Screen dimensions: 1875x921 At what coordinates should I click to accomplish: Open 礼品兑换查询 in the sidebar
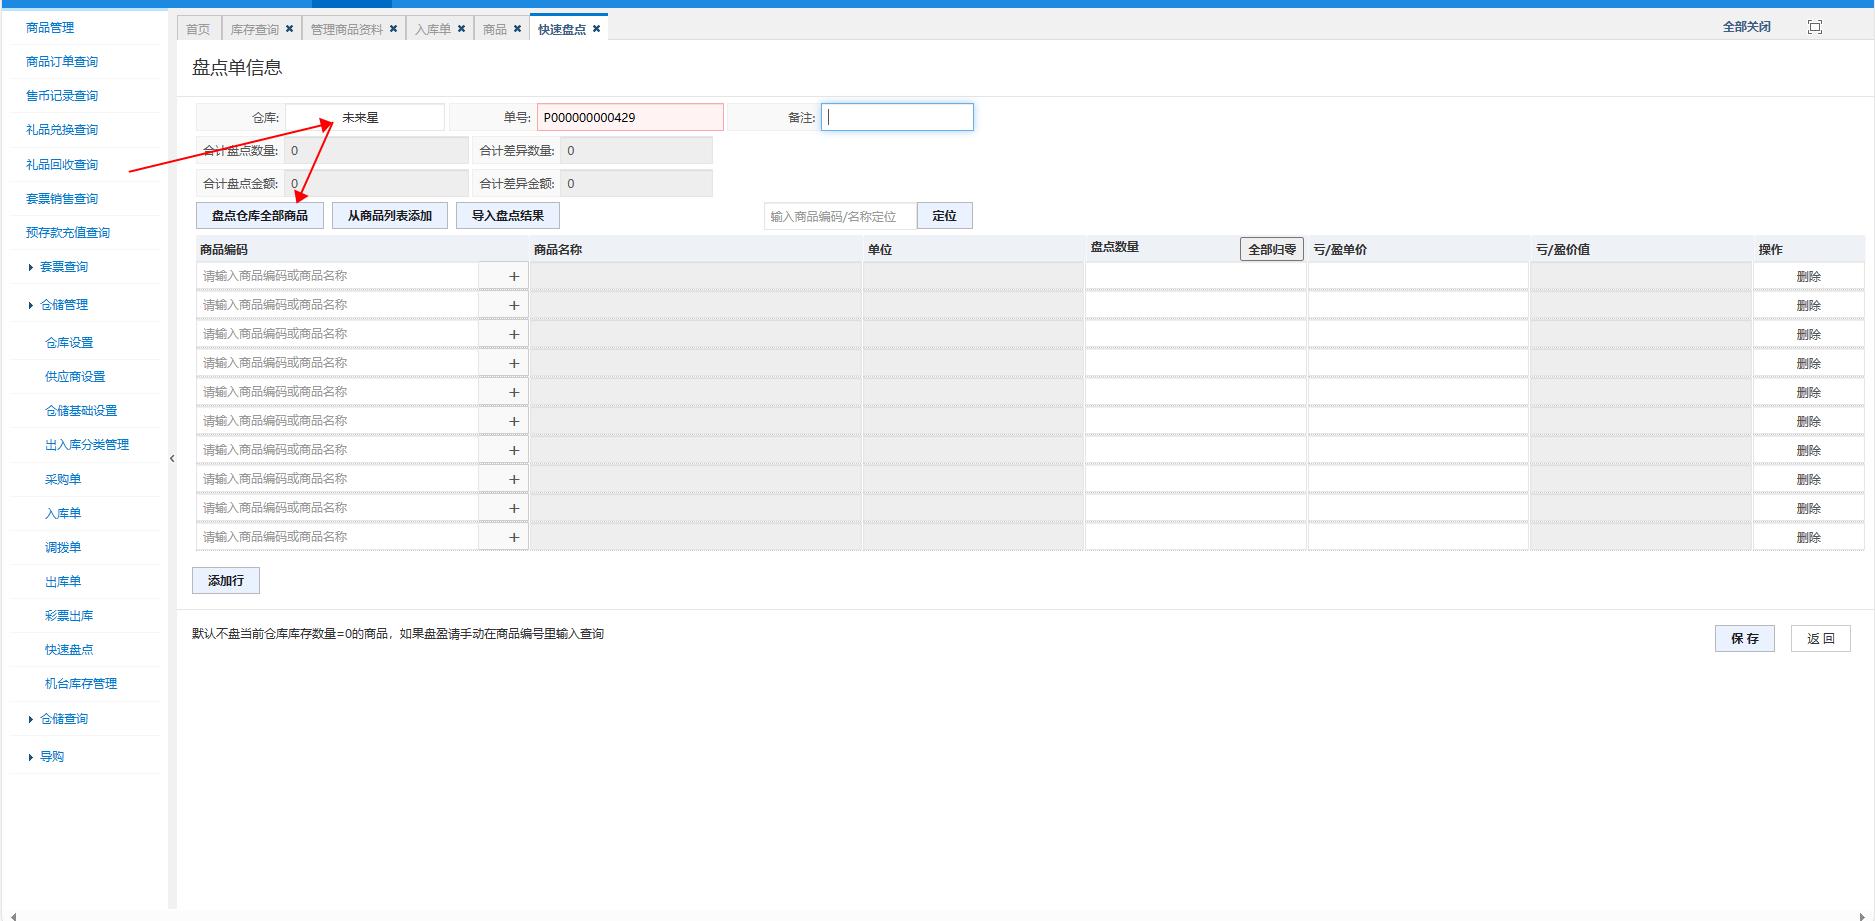(x=62, y=130)
